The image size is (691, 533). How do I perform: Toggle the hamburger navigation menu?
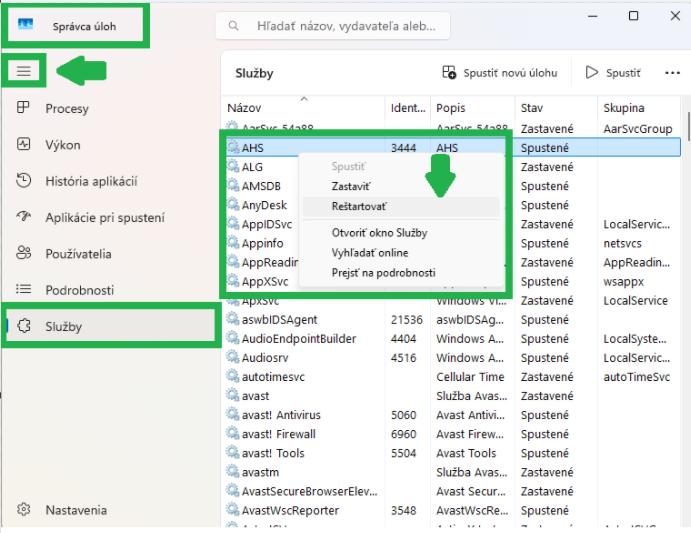[25, 71]
